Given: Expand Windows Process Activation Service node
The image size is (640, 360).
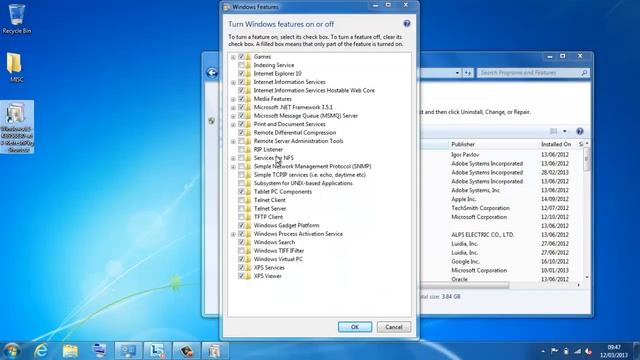Looking at the screenshot, I should 233,234.
